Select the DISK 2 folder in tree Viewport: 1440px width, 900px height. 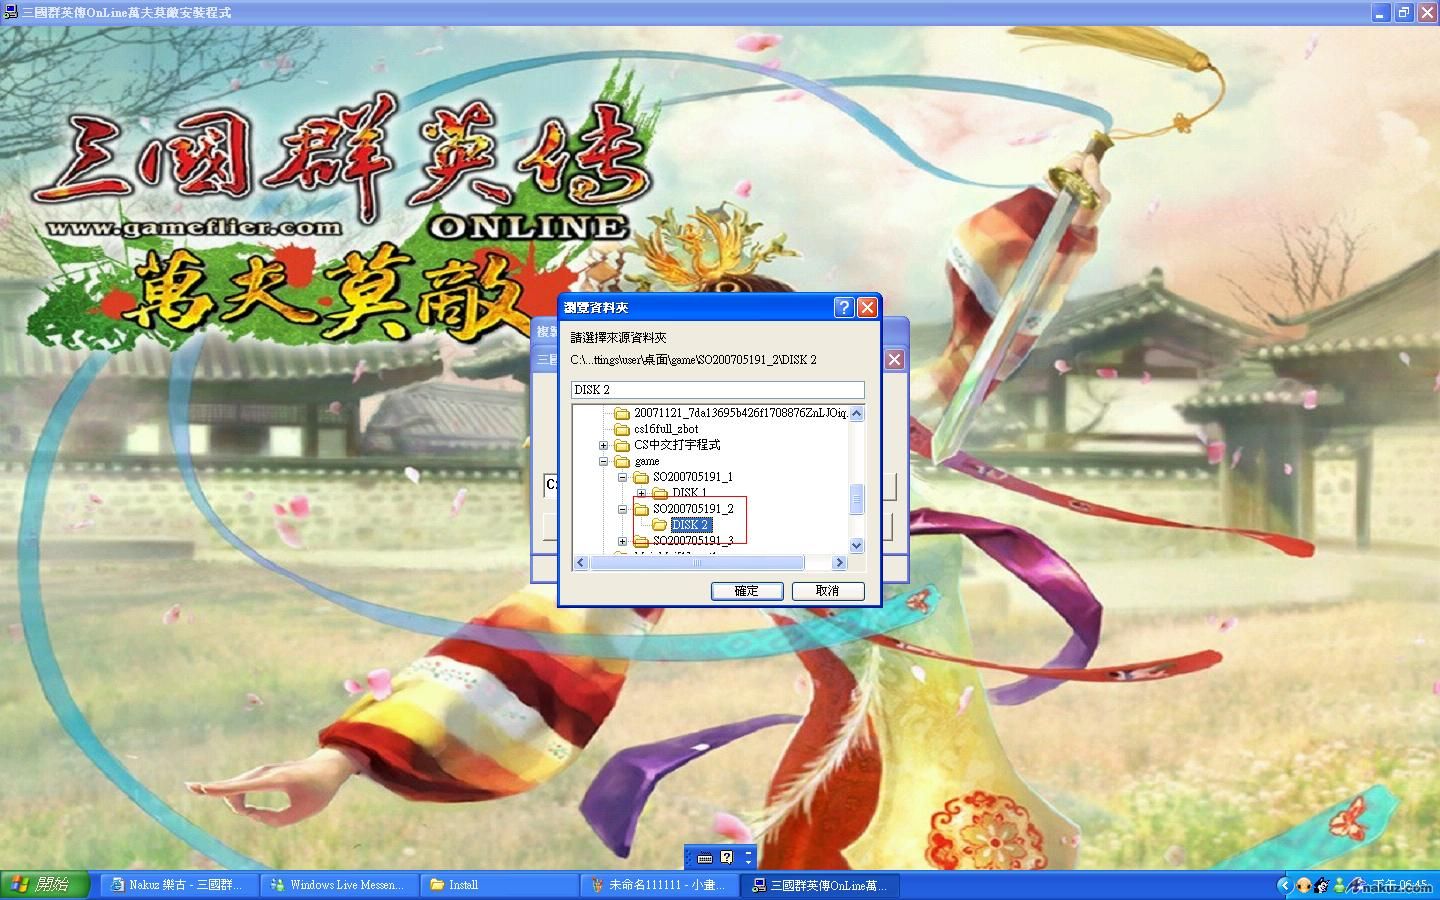click(690, 525)
